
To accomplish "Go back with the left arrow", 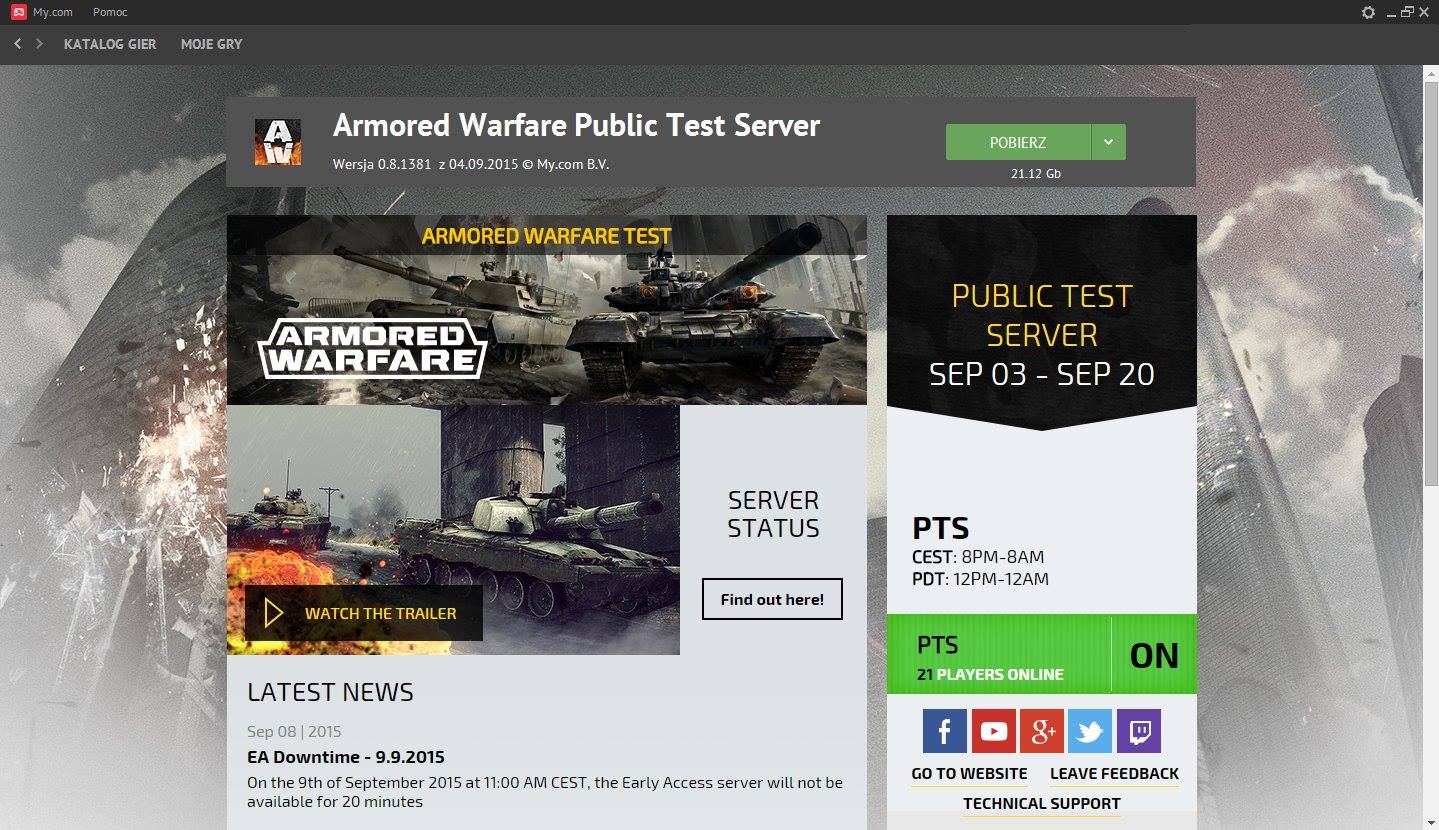I will (18, 44).
